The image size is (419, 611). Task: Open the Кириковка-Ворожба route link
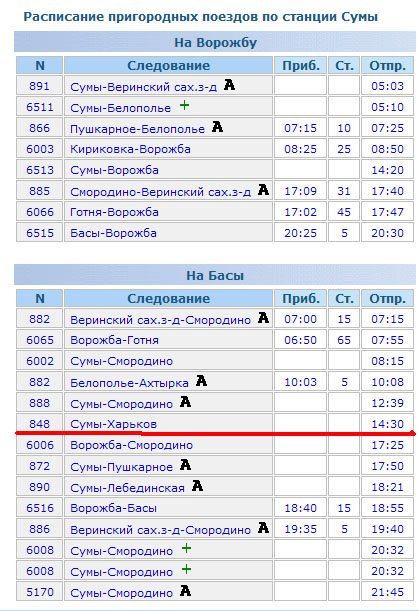point(130,149)
